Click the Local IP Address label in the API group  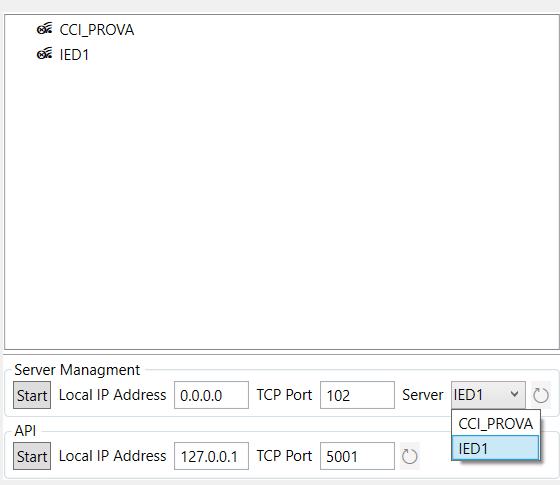click(x=112, y=456)
